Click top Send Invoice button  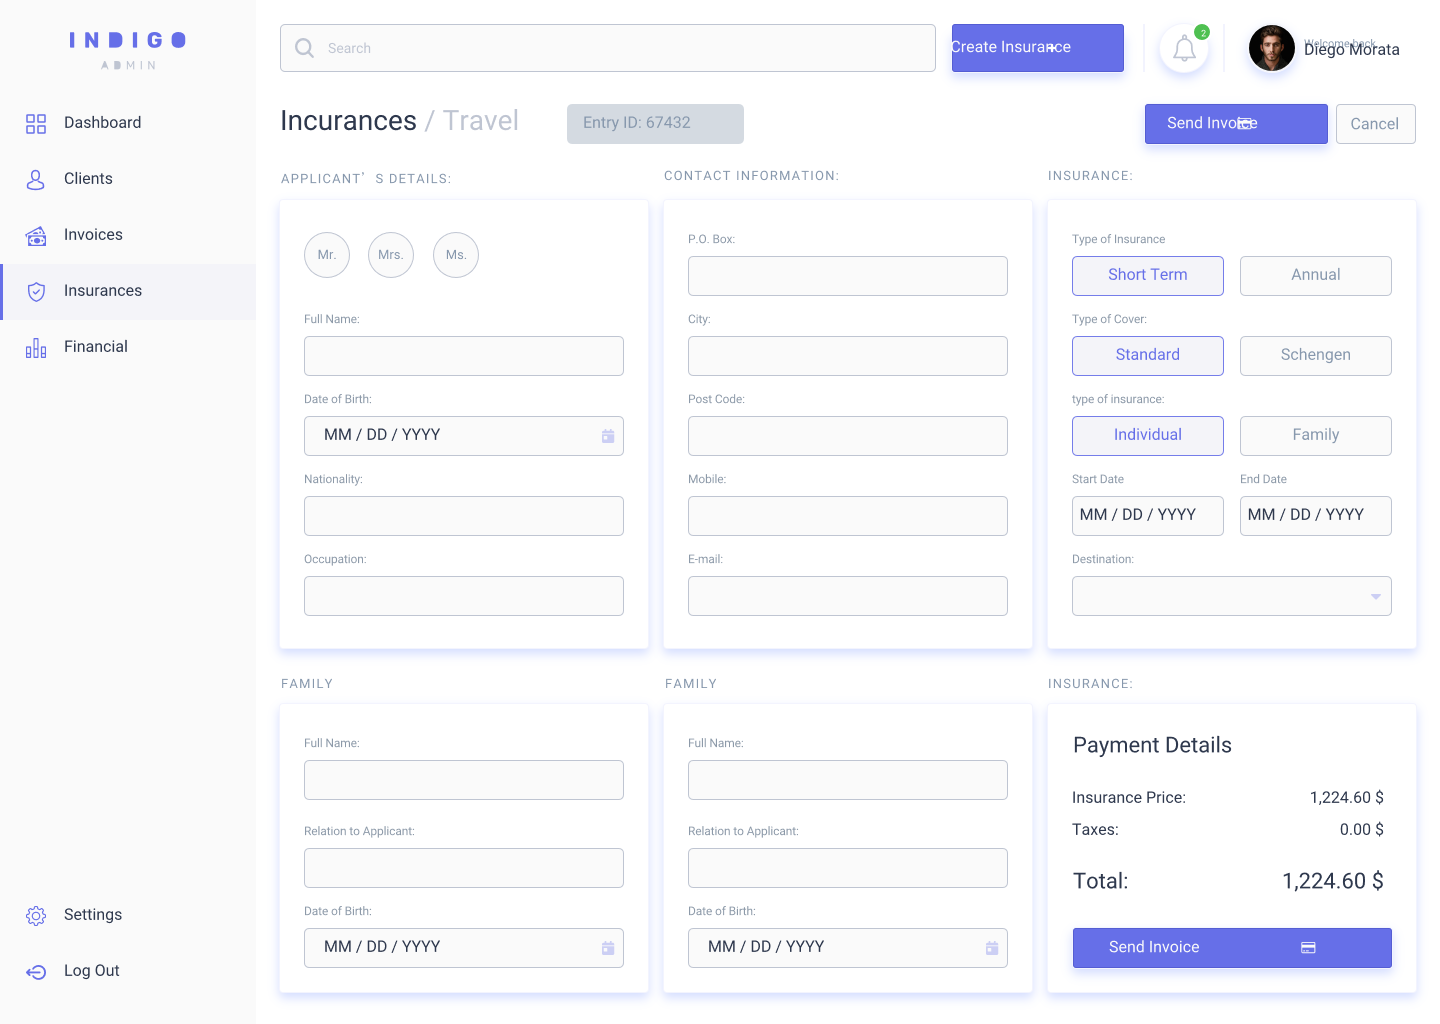[x=1236, y=124]
